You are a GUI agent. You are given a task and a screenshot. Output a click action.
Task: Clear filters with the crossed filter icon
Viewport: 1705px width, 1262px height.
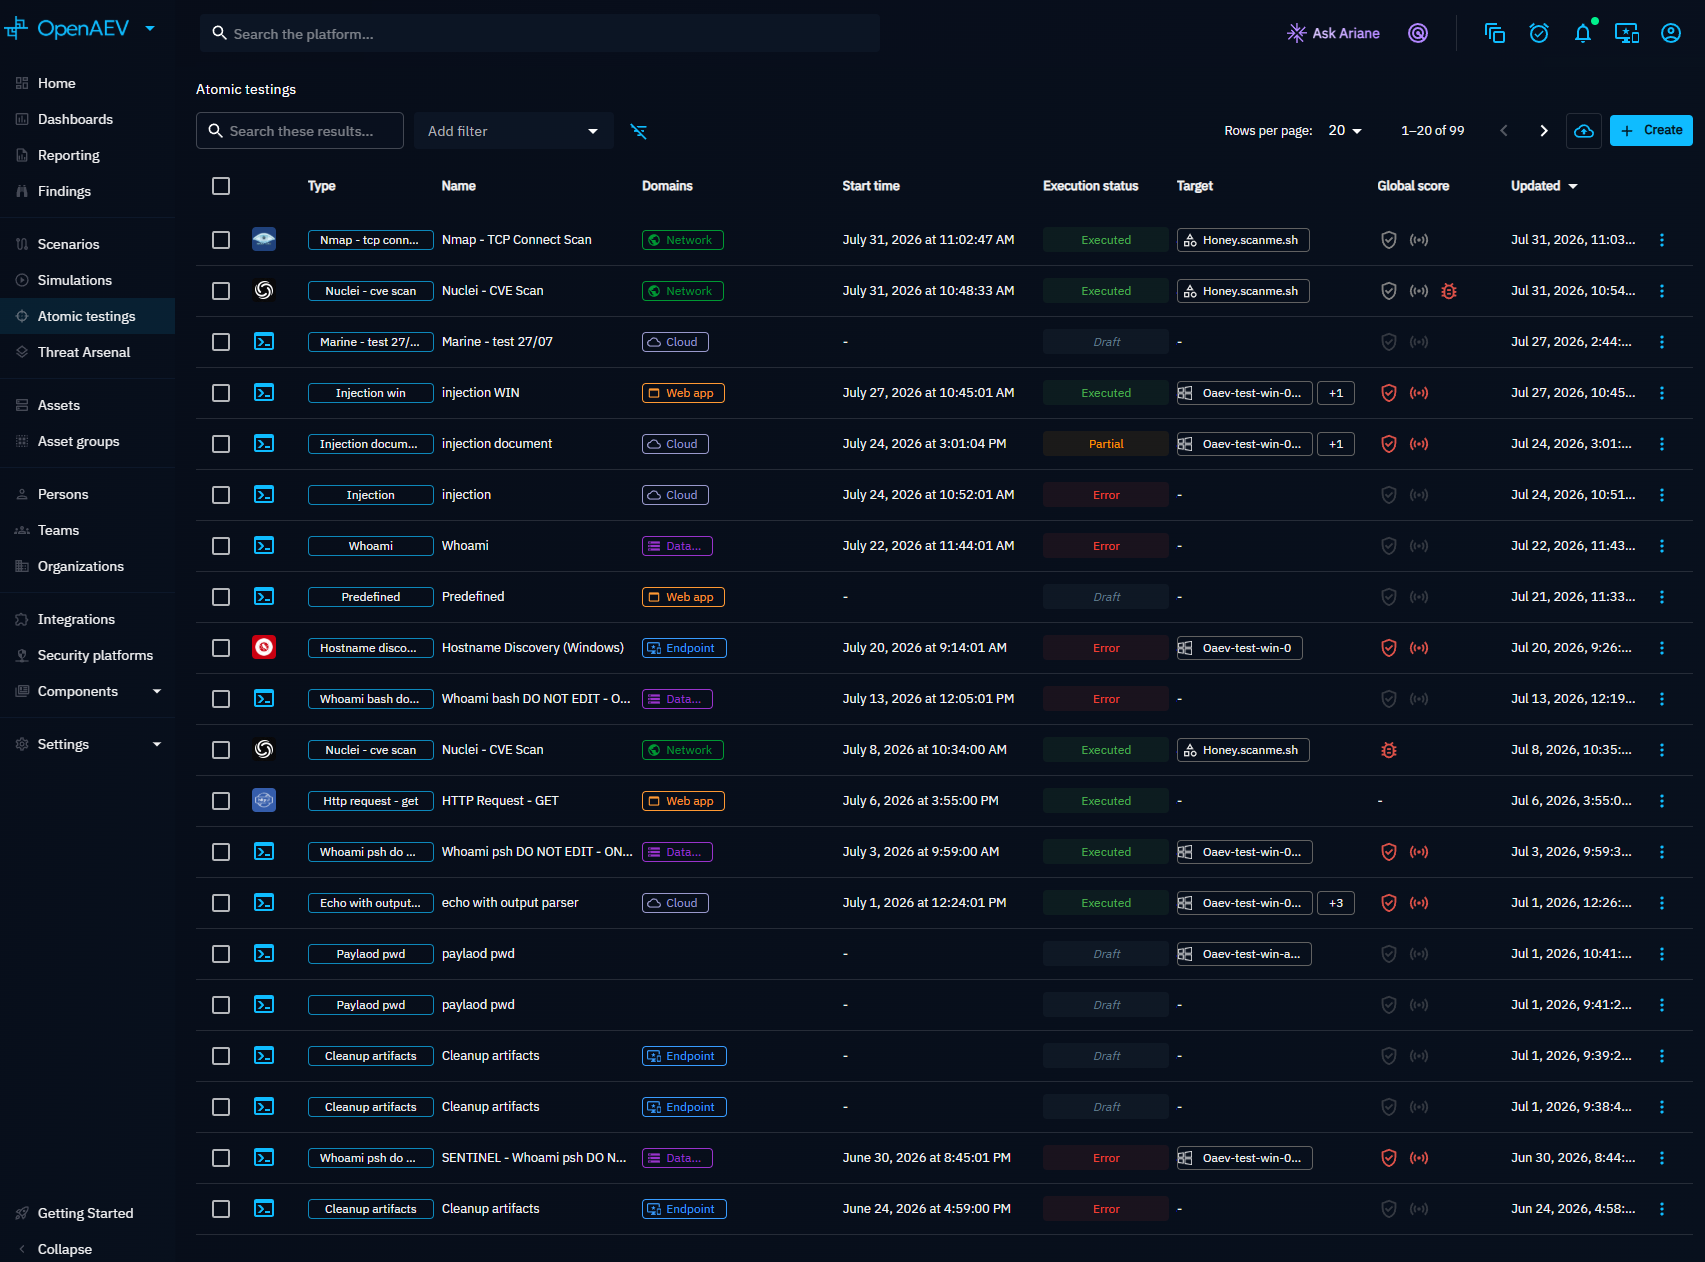pyautogui.click(x=638, y=131)
